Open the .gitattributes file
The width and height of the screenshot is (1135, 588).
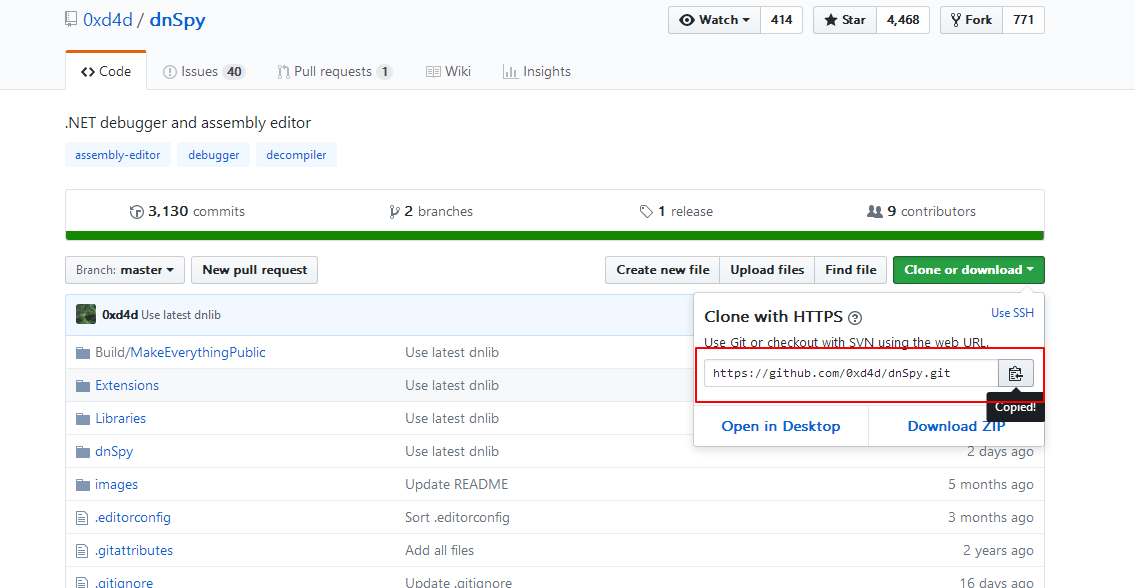click(134, 550)
